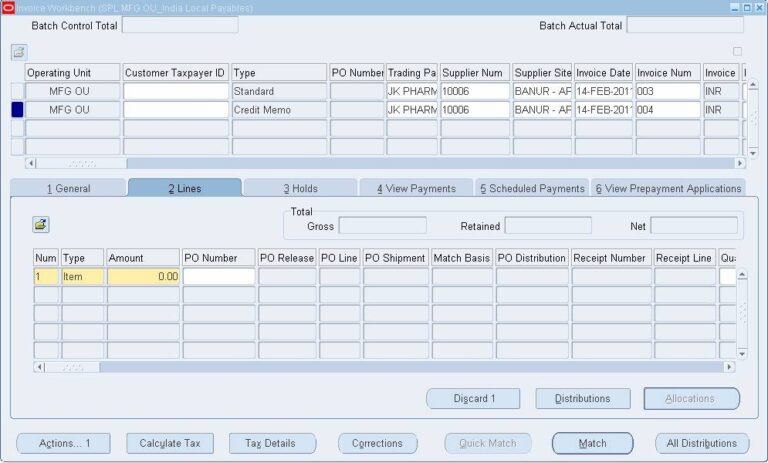Click the Quick Match button
Screen dimensions: 768x463
click(488, 443)
